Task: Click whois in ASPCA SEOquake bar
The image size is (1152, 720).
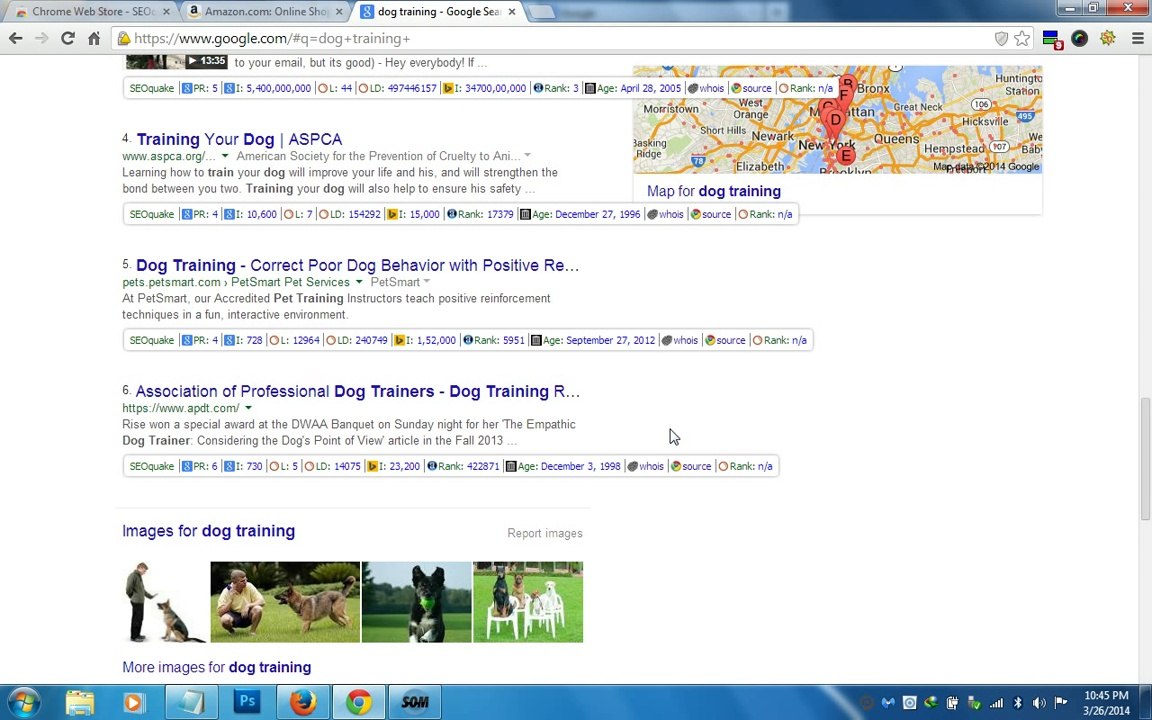Action: pos(665,215)
